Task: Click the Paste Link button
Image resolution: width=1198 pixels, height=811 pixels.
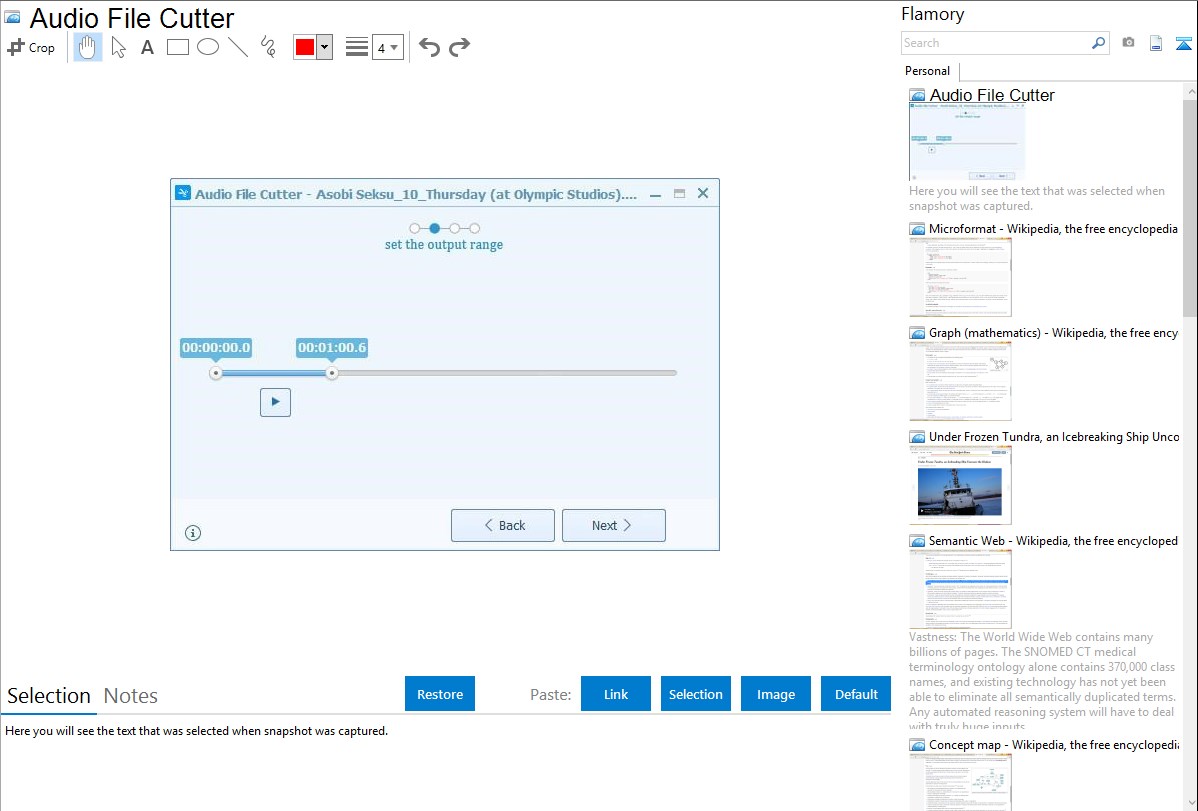Action: click(616, 694)
